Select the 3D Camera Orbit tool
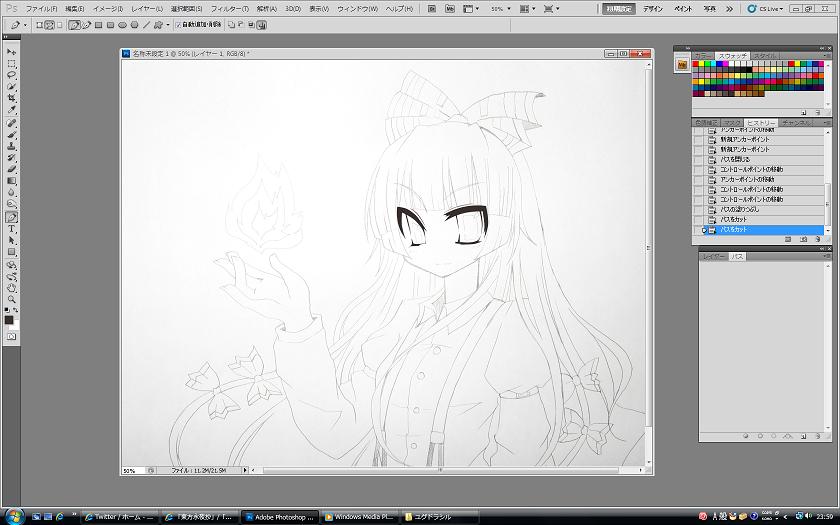Image resolution: width=840 pixels, height=525 pixels. [x=11, y=277]
